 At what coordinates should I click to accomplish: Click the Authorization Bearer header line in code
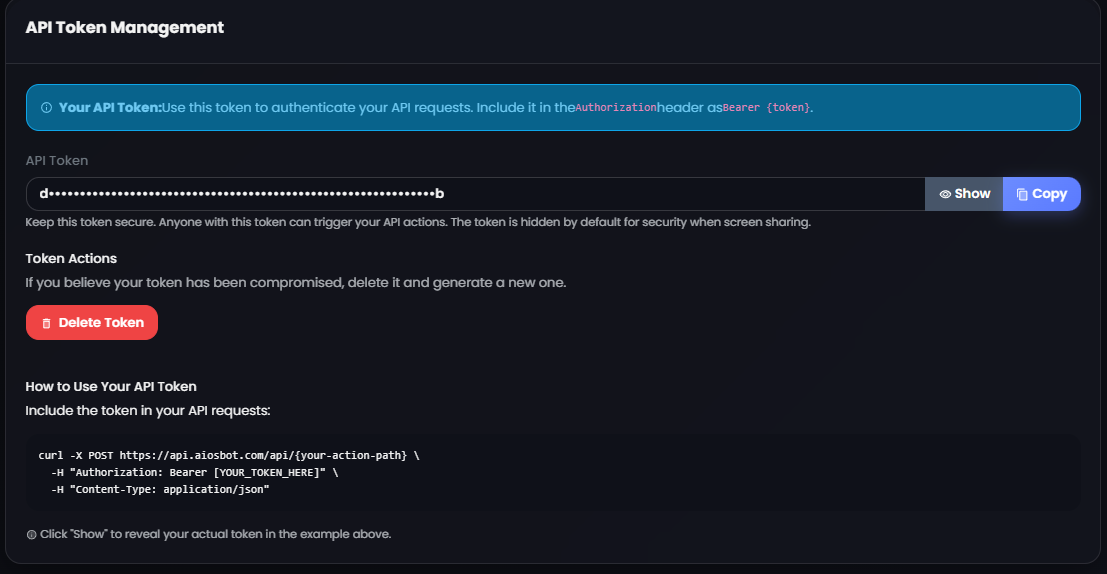point(194,472)
